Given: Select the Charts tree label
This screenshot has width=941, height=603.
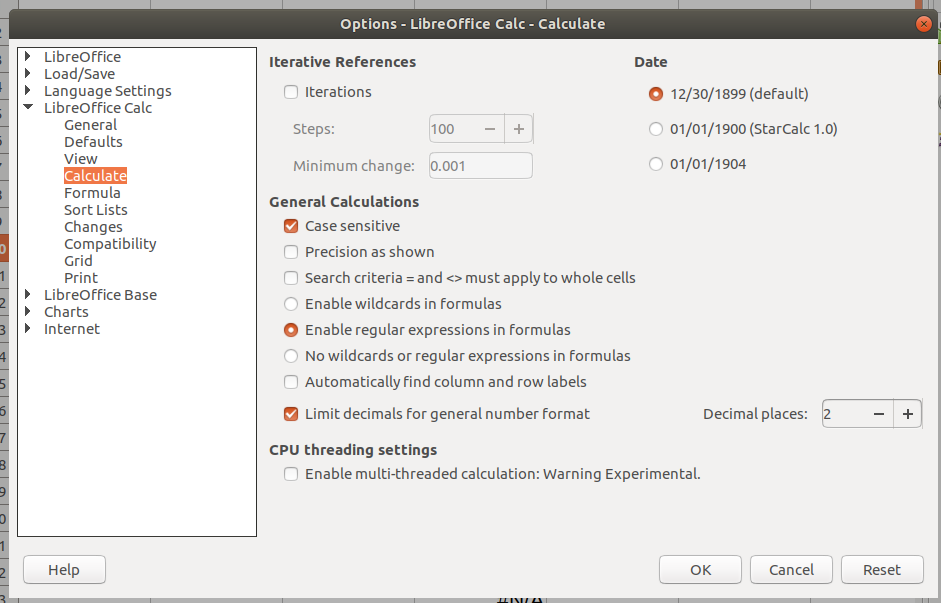Looking at the screenshot, I should coord(66,312).
